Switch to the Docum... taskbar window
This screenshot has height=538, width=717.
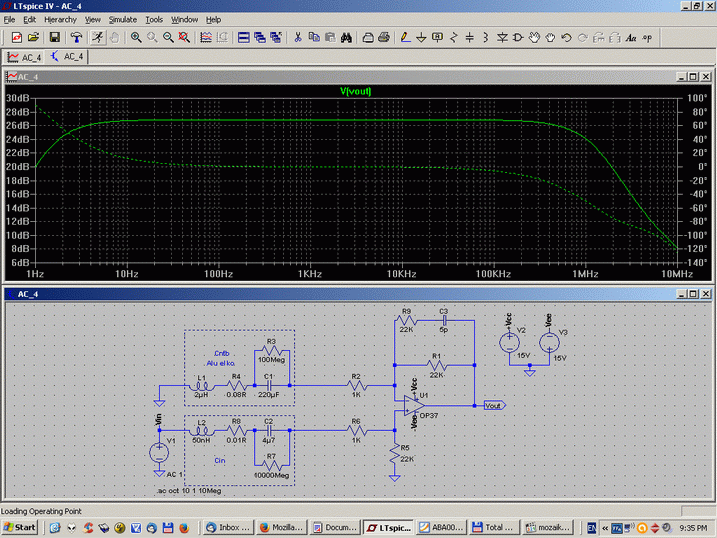(x=335, y=527)
